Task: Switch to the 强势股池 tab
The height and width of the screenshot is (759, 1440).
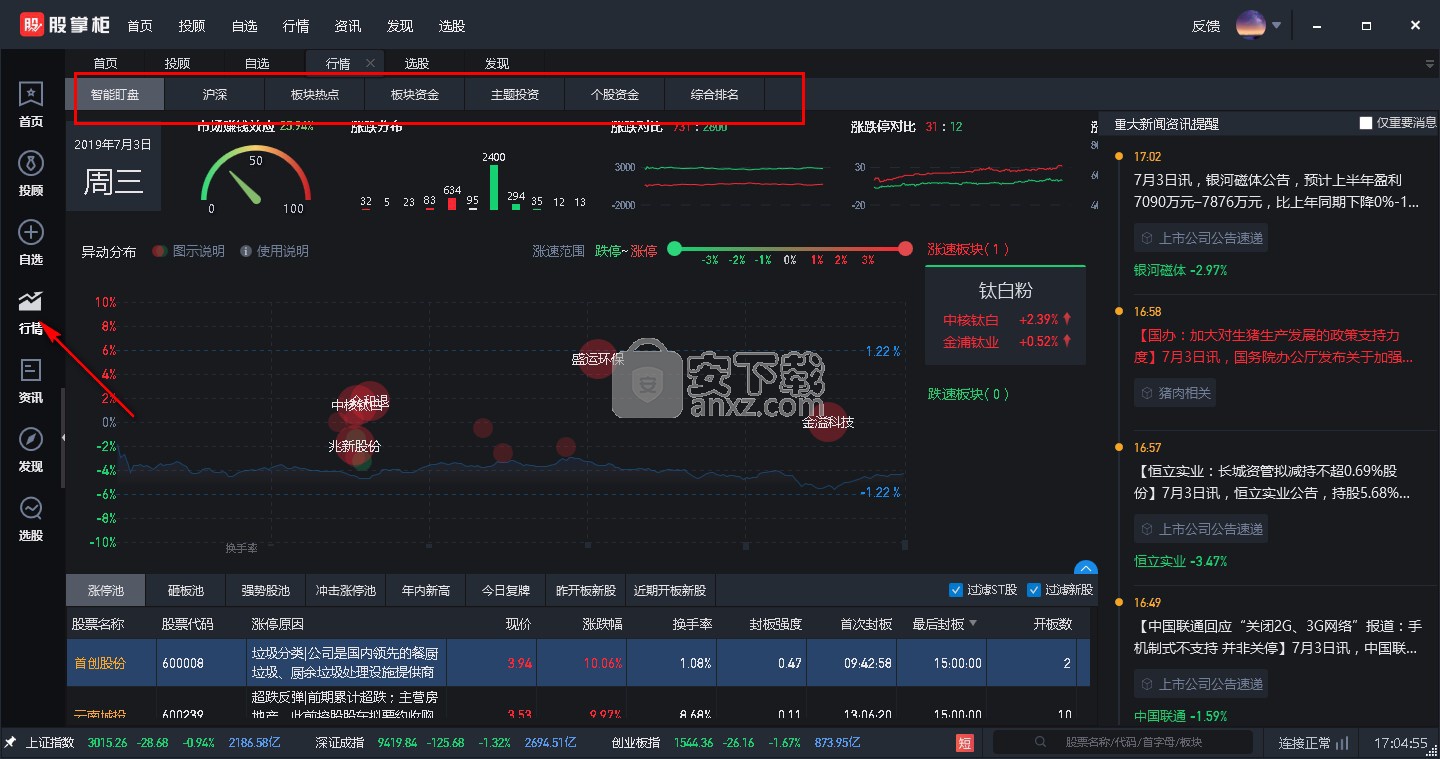Action: point(266,590)
